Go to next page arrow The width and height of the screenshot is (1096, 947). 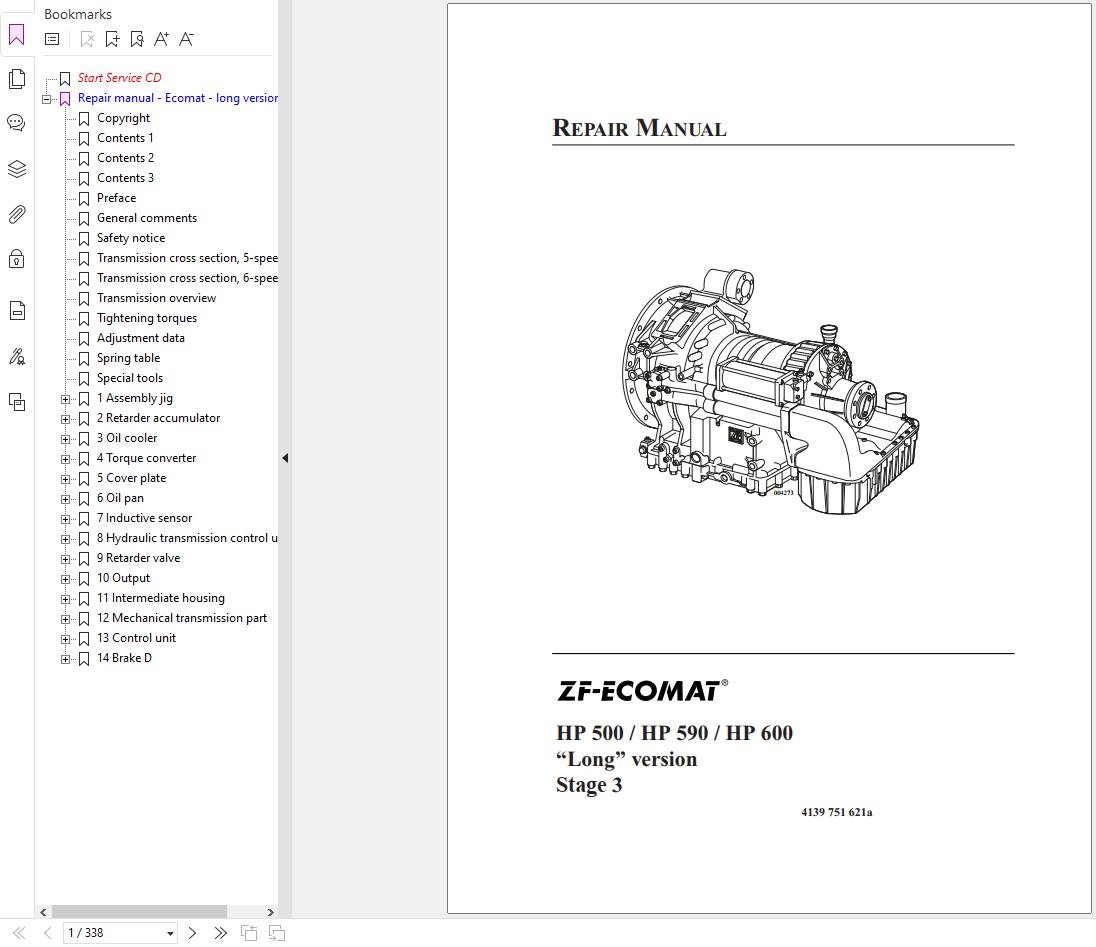click(192, 933)
